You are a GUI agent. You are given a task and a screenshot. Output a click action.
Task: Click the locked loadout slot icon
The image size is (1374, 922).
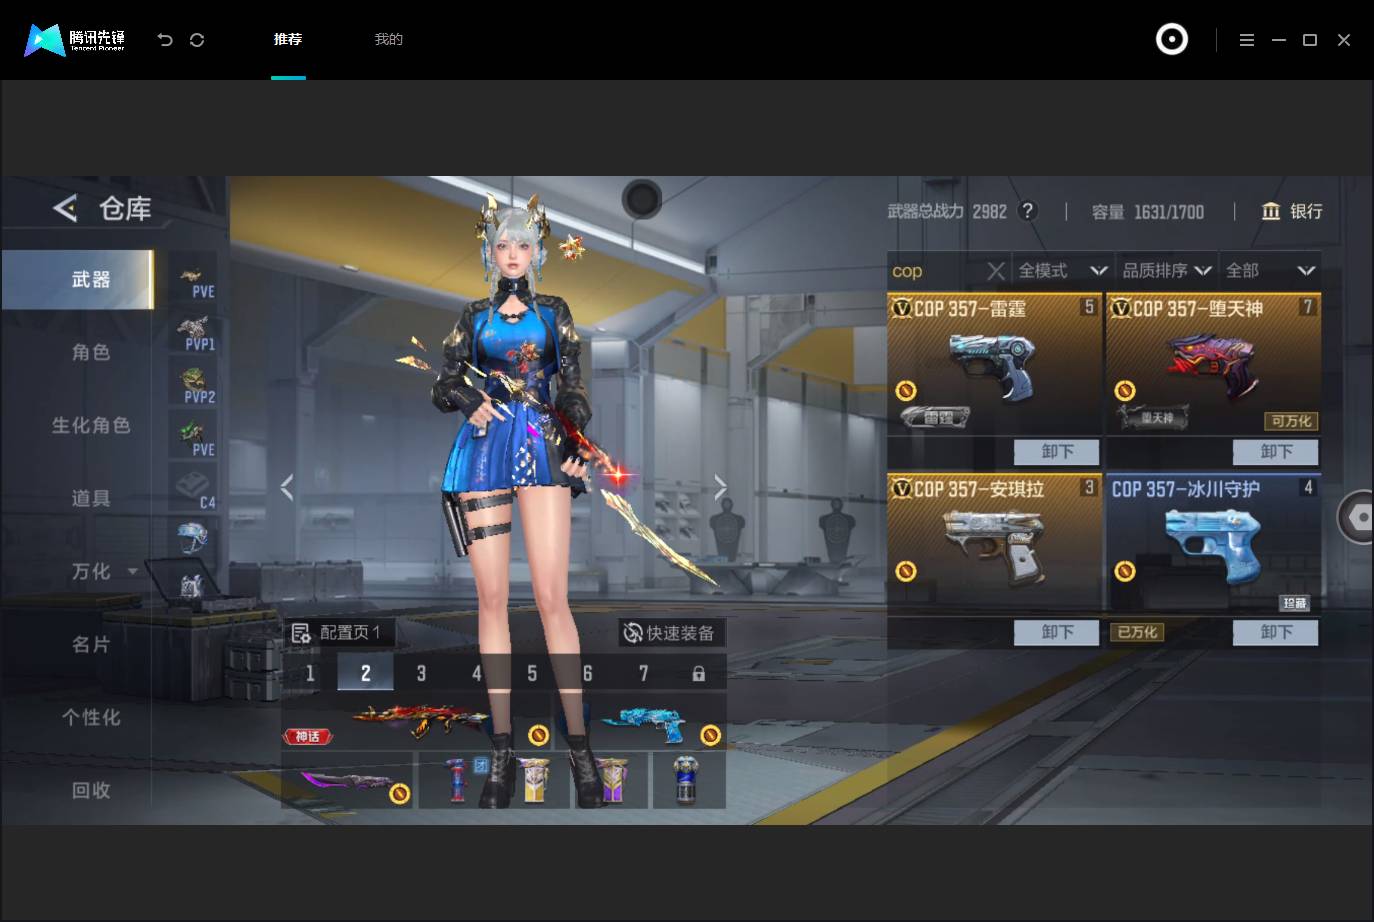coord(698,673)
